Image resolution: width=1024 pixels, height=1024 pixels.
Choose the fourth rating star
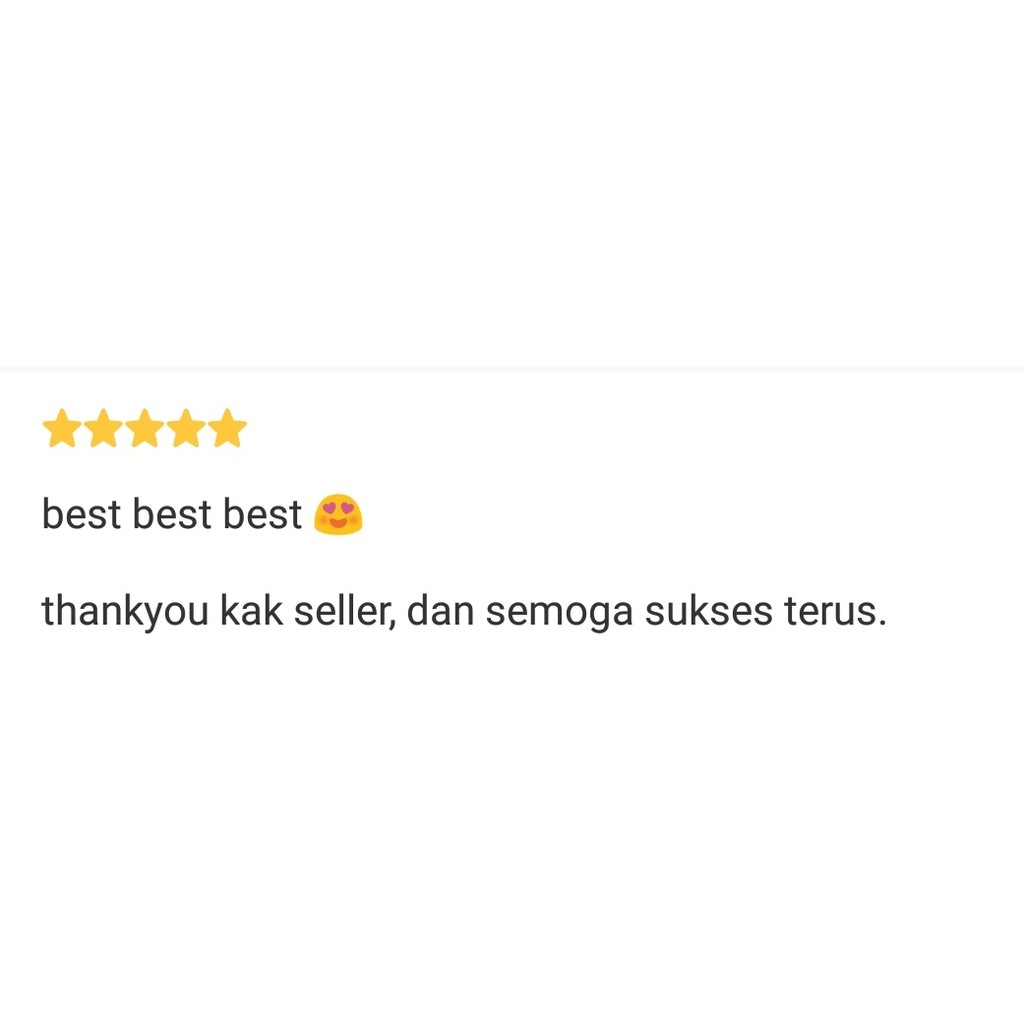coord(186,428)
